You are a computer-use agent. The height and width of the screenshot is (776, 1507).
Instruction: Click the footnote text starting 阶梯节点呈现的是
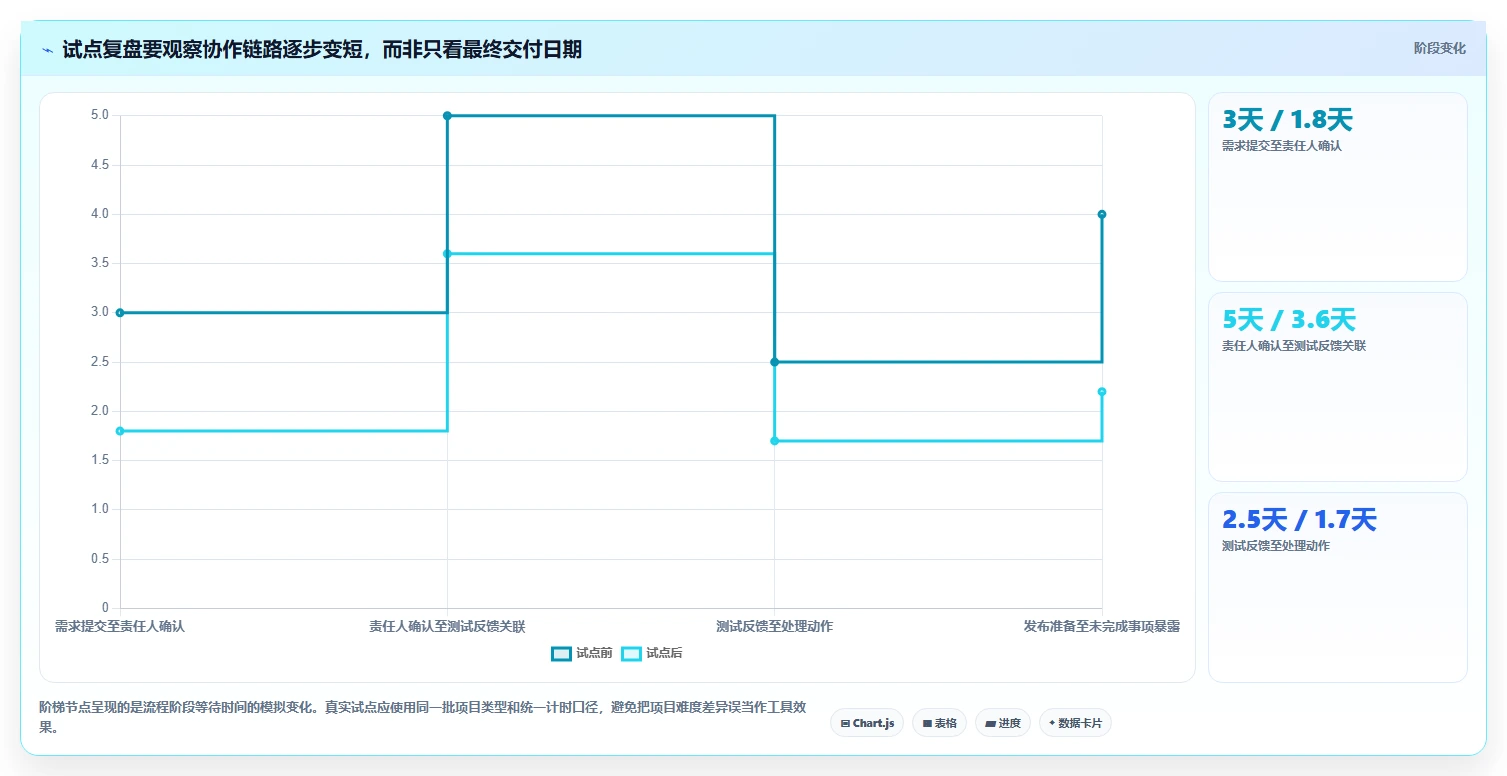click(x=423, y=717)
